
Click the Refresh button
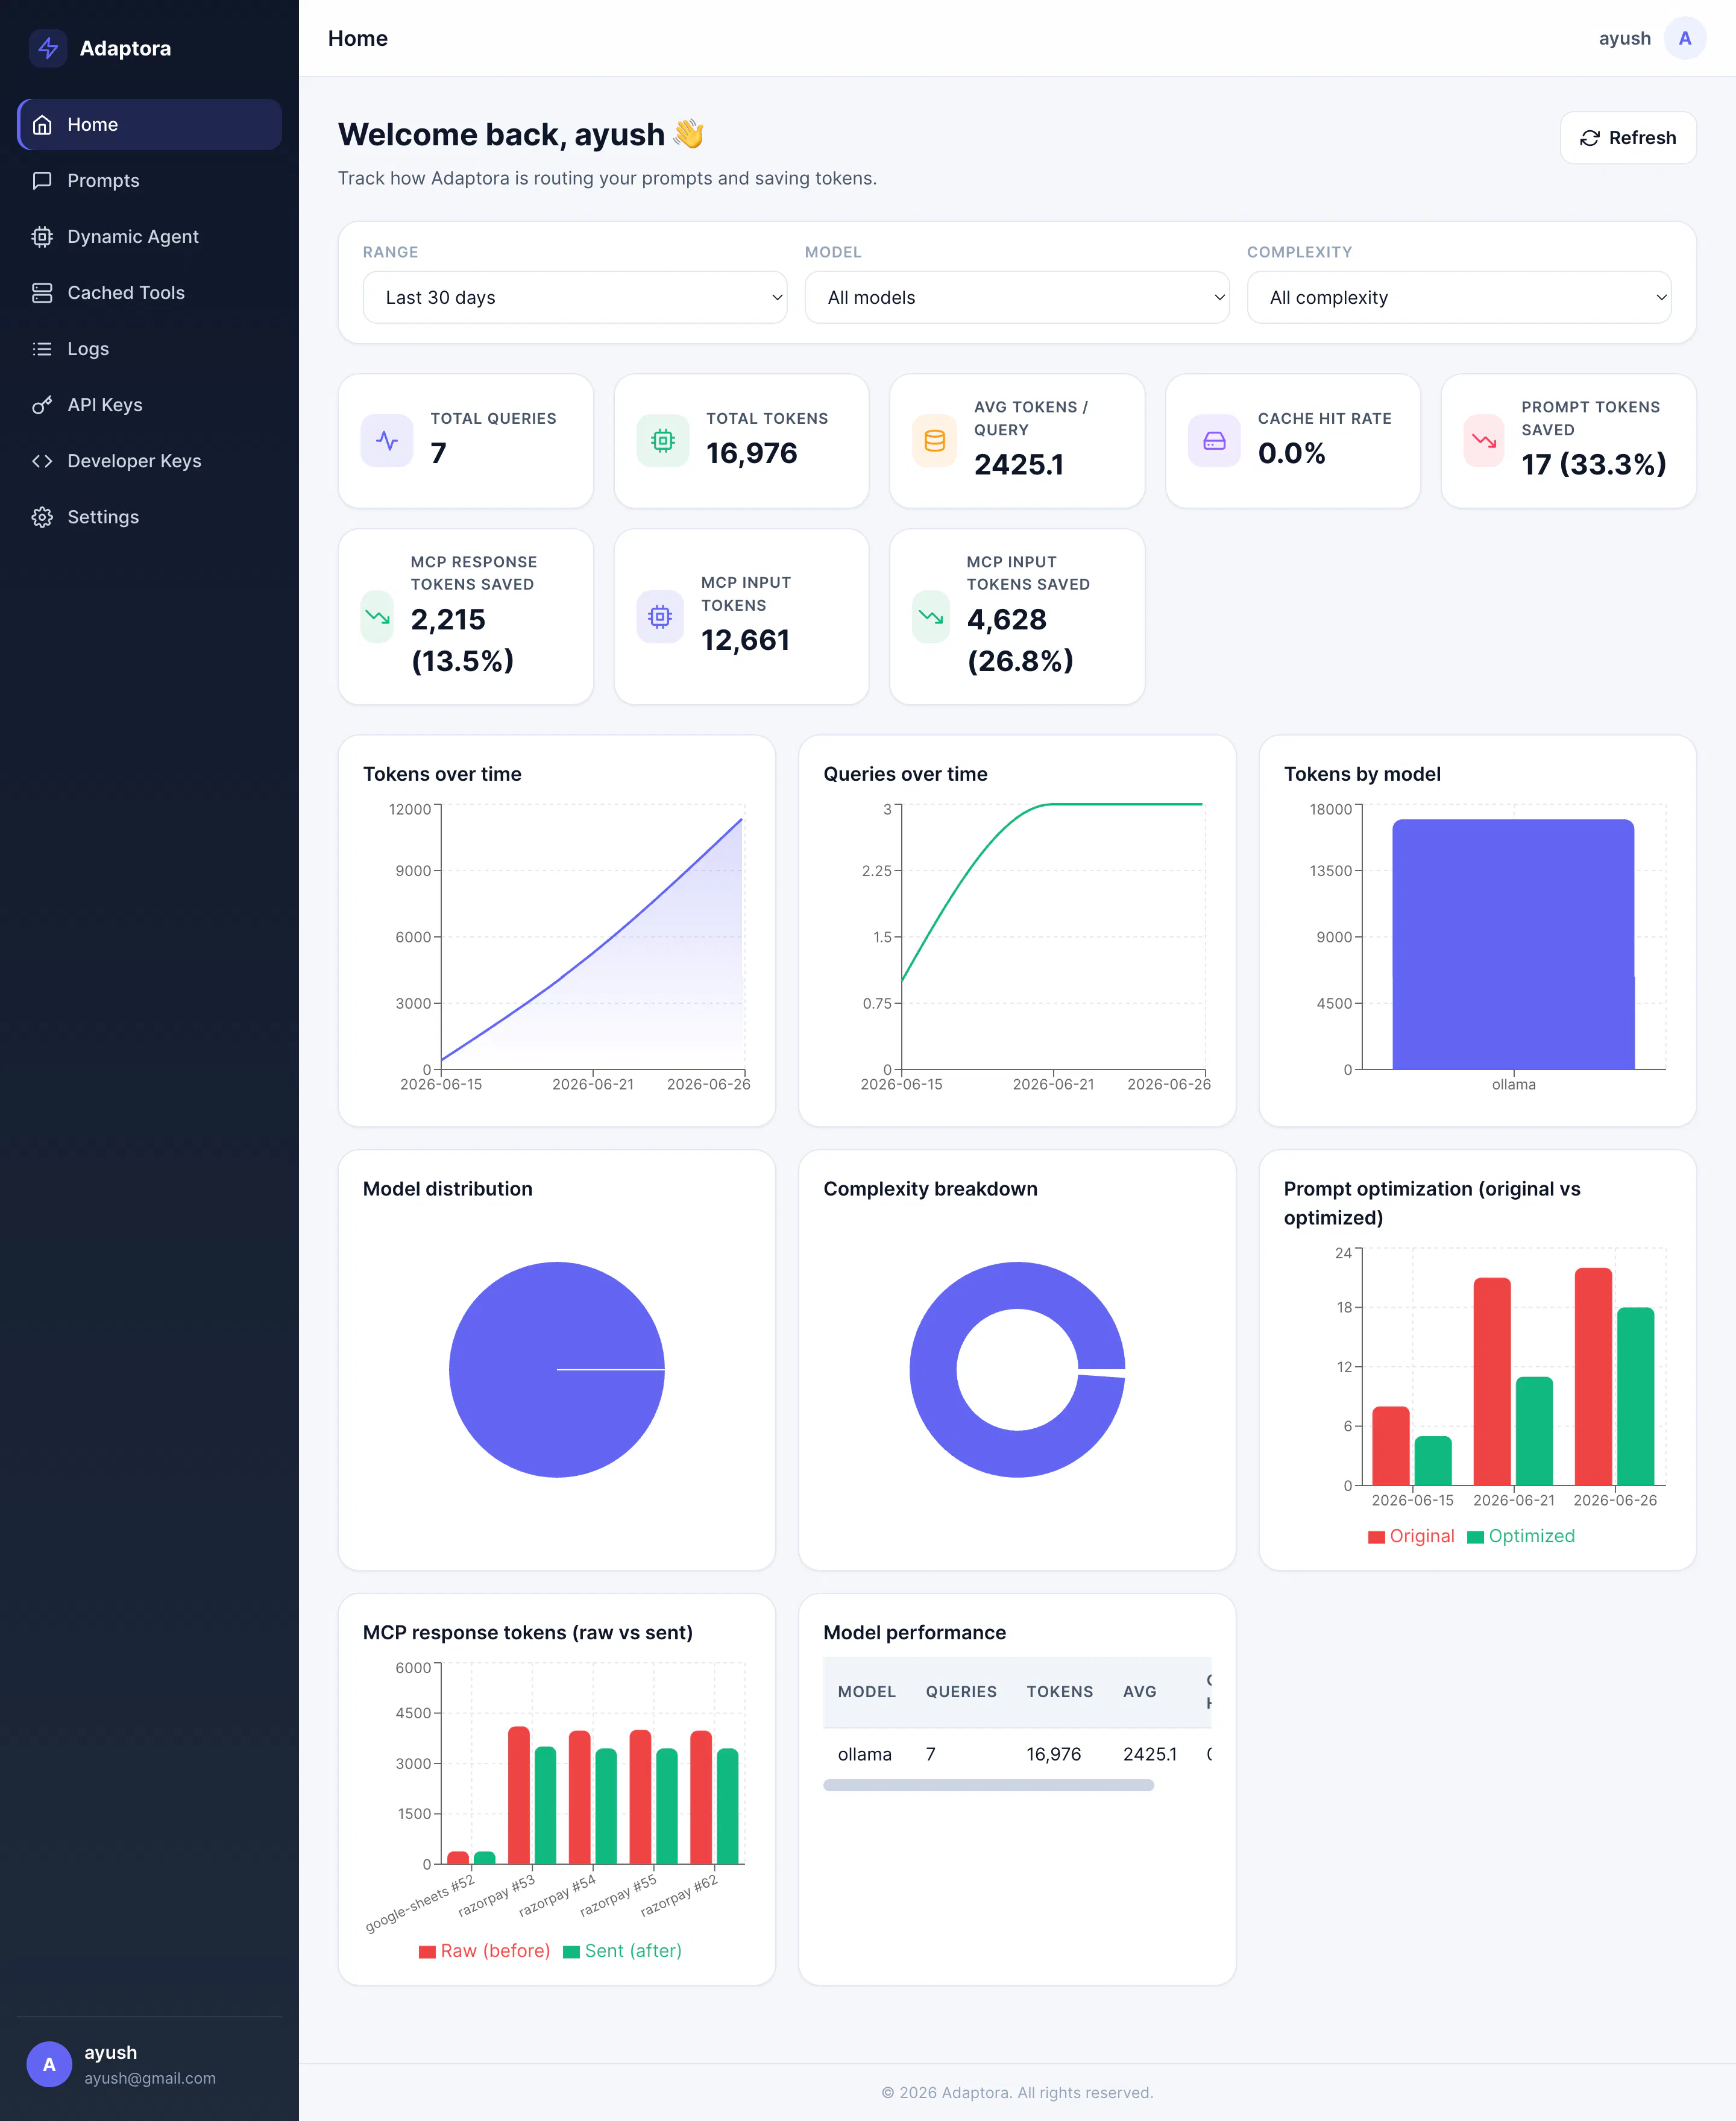click(x=1627, y=138)
